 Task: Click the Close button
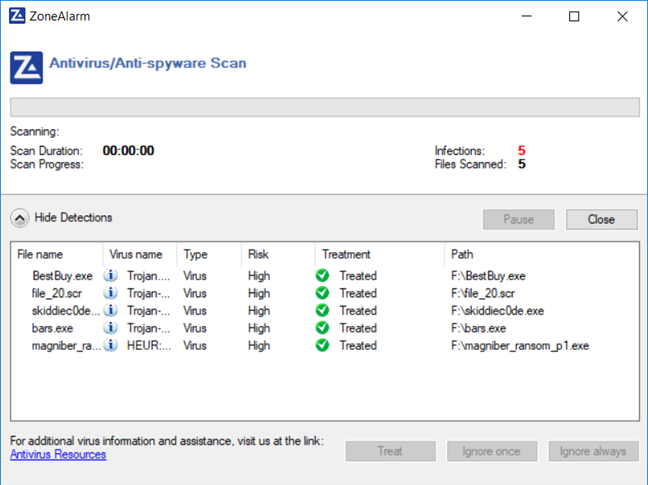tap(602, 219)
